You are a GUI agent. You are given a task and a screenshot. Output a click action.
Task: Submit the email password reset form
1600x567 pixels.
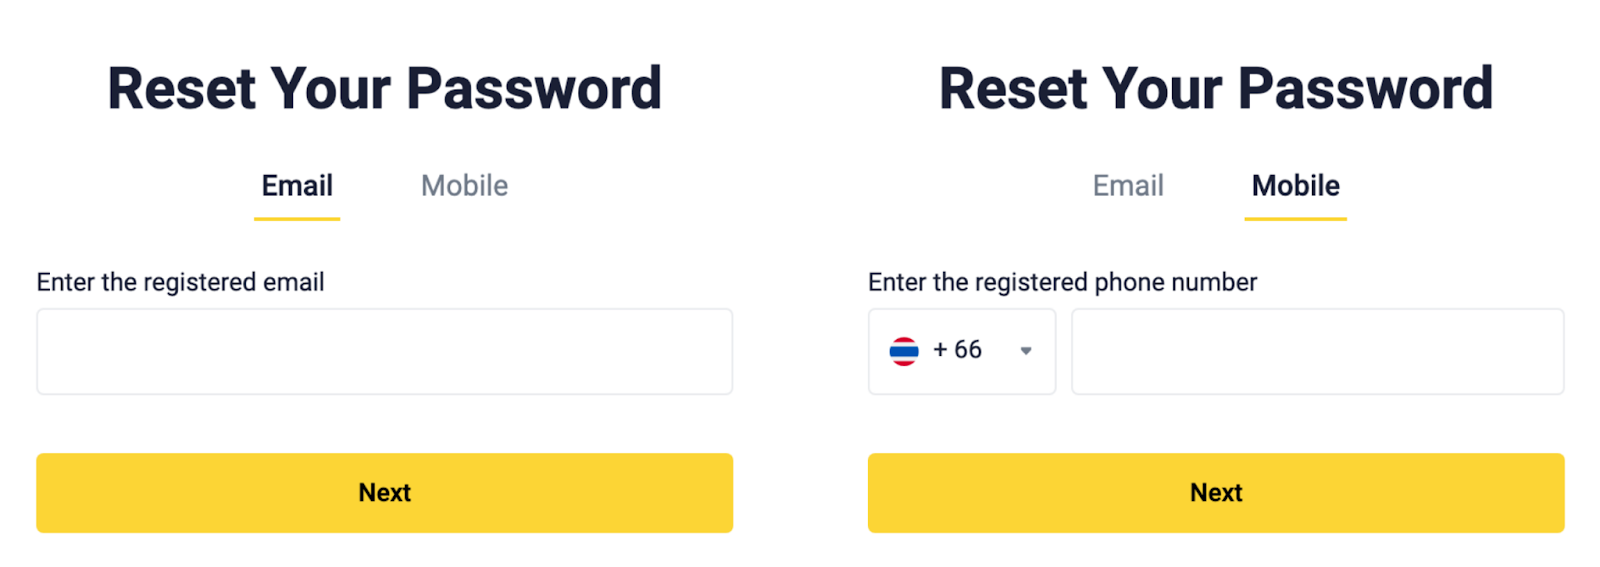click(x=384, y=493)
